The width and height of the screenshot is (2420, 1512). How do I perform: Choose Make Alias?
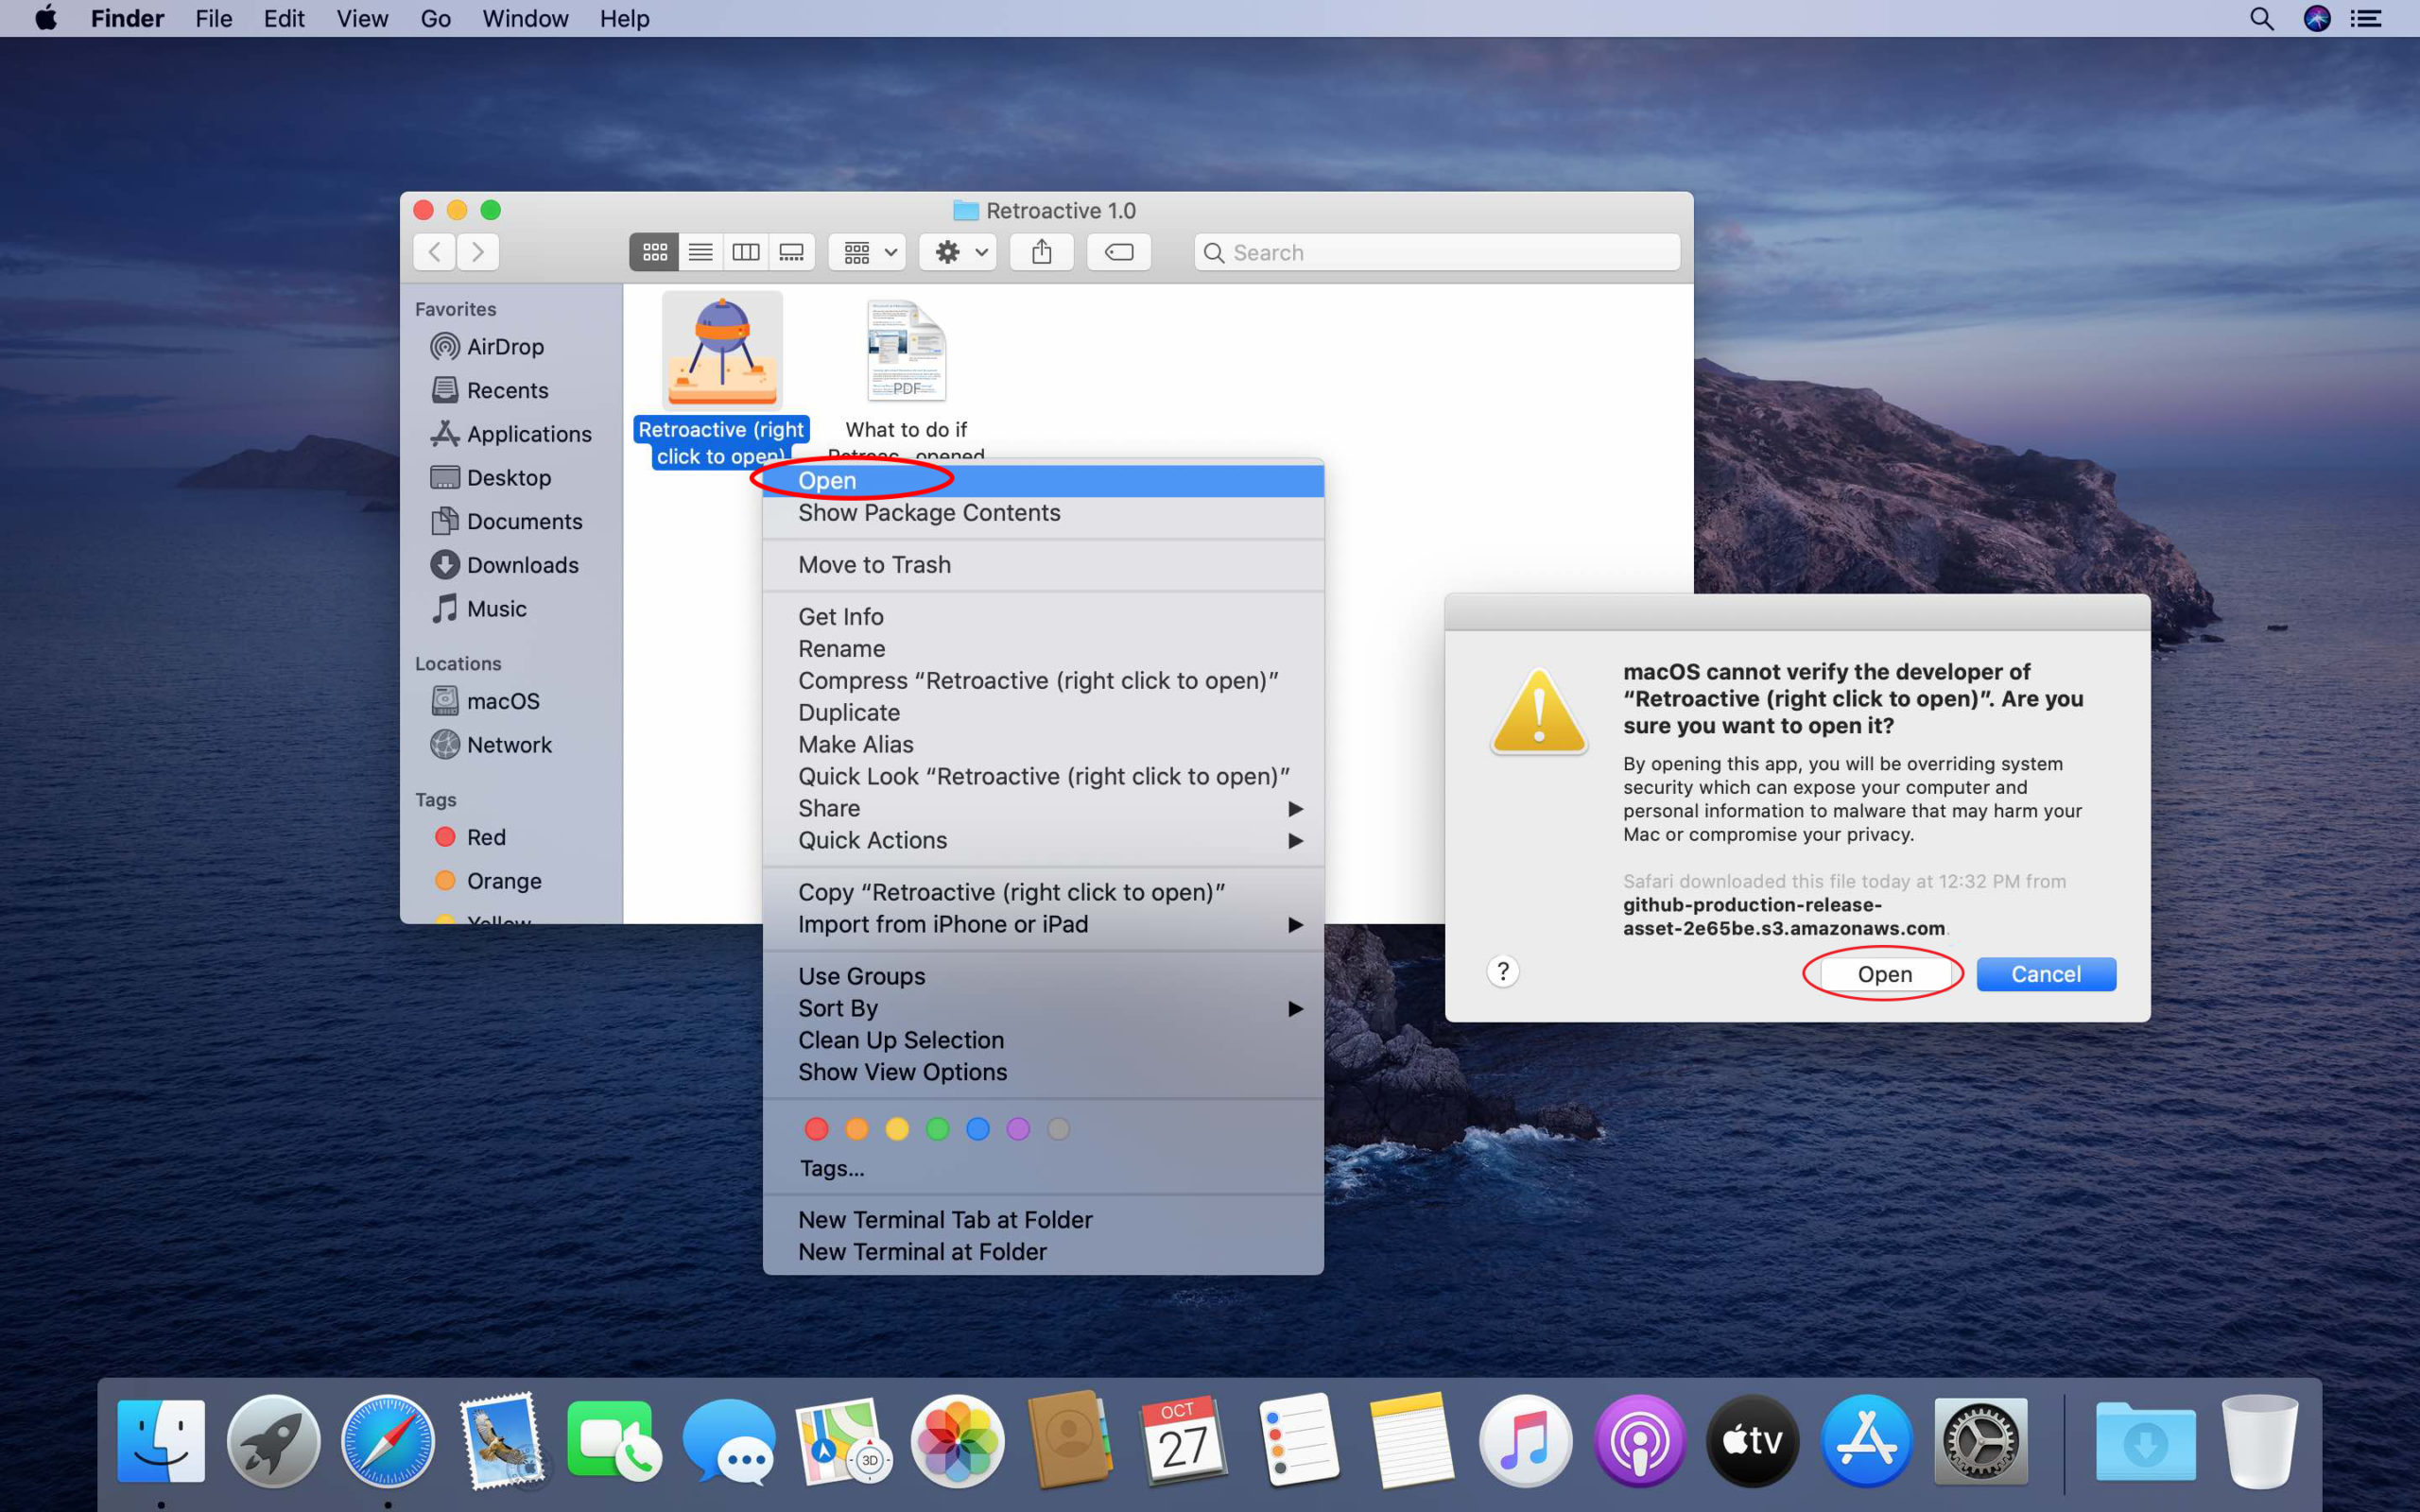1043,745
